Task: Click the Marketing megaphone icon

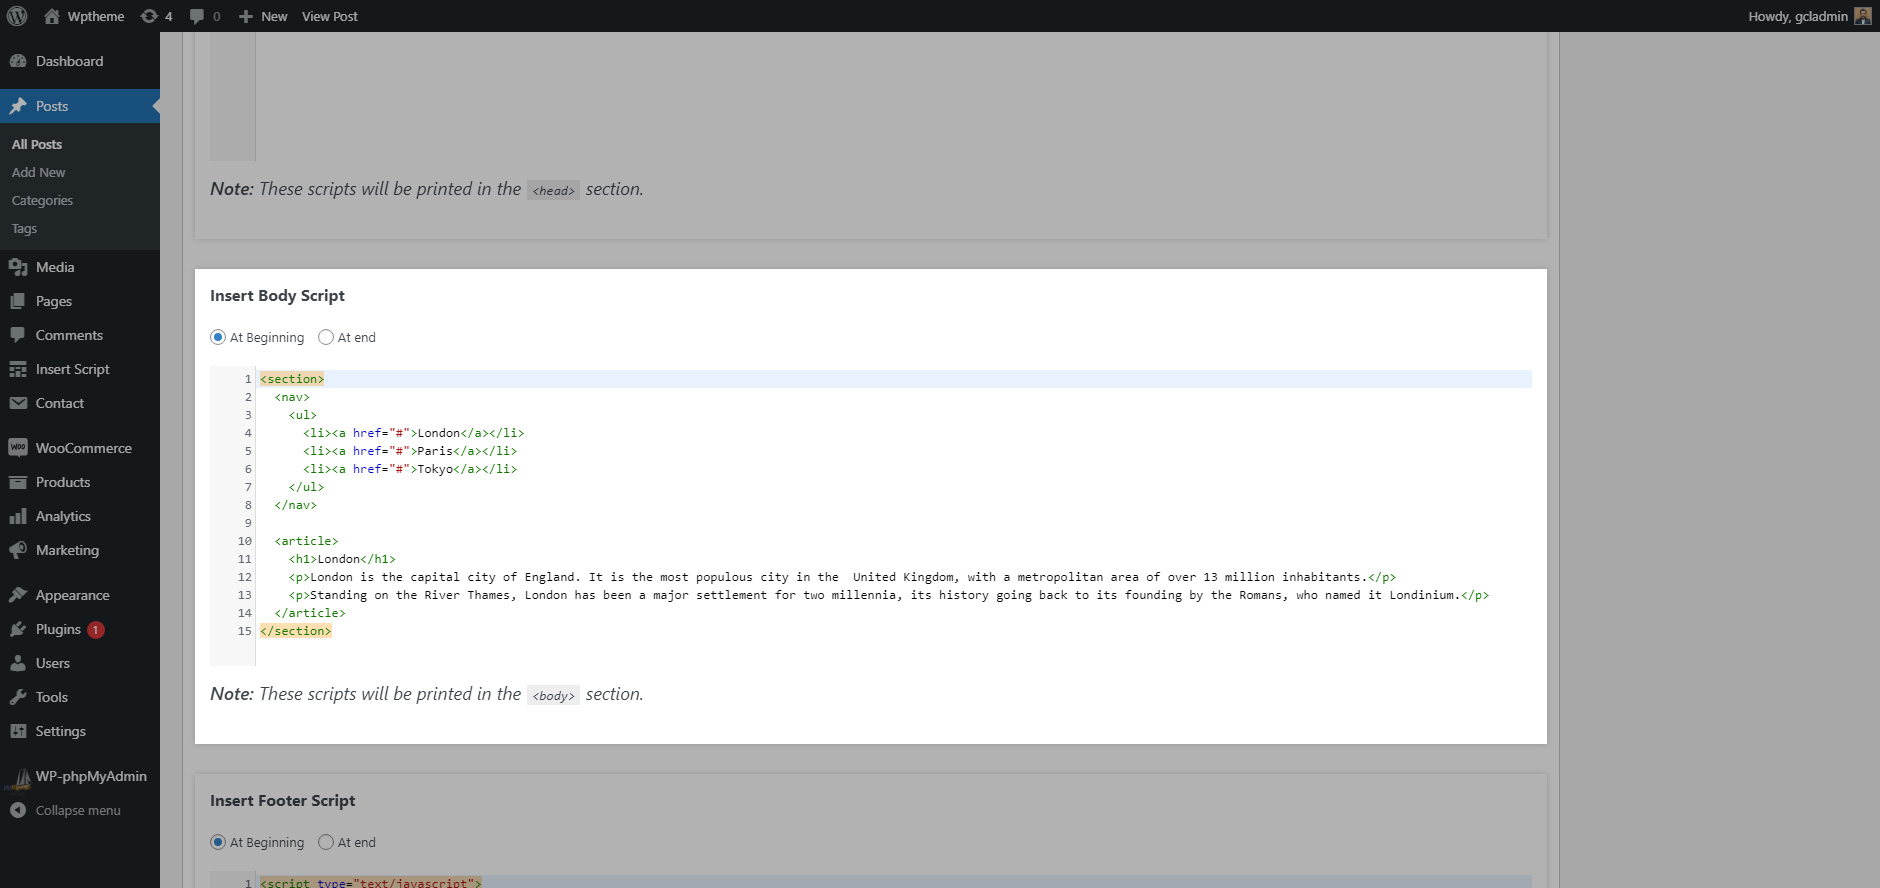Action: 18,550
